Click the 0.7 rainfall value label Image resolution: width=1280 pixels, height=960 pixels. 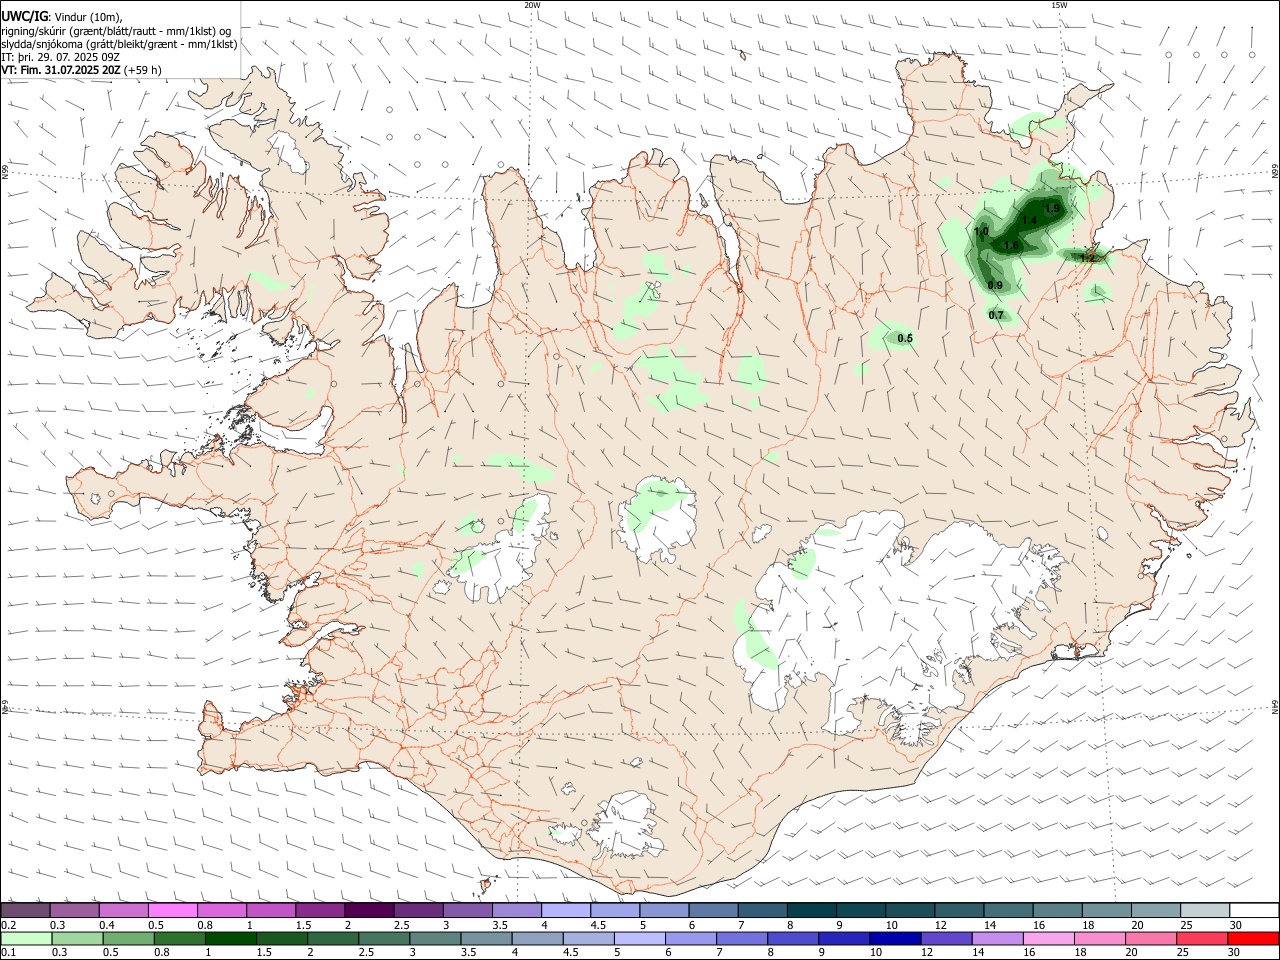(x=996, y=315)
